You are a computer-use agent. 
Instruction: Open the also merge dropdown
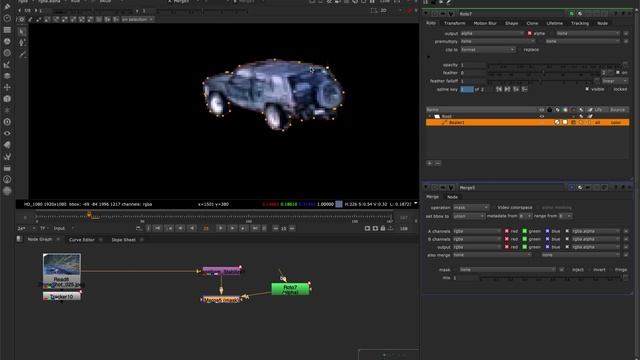click(x=492, y=255)
